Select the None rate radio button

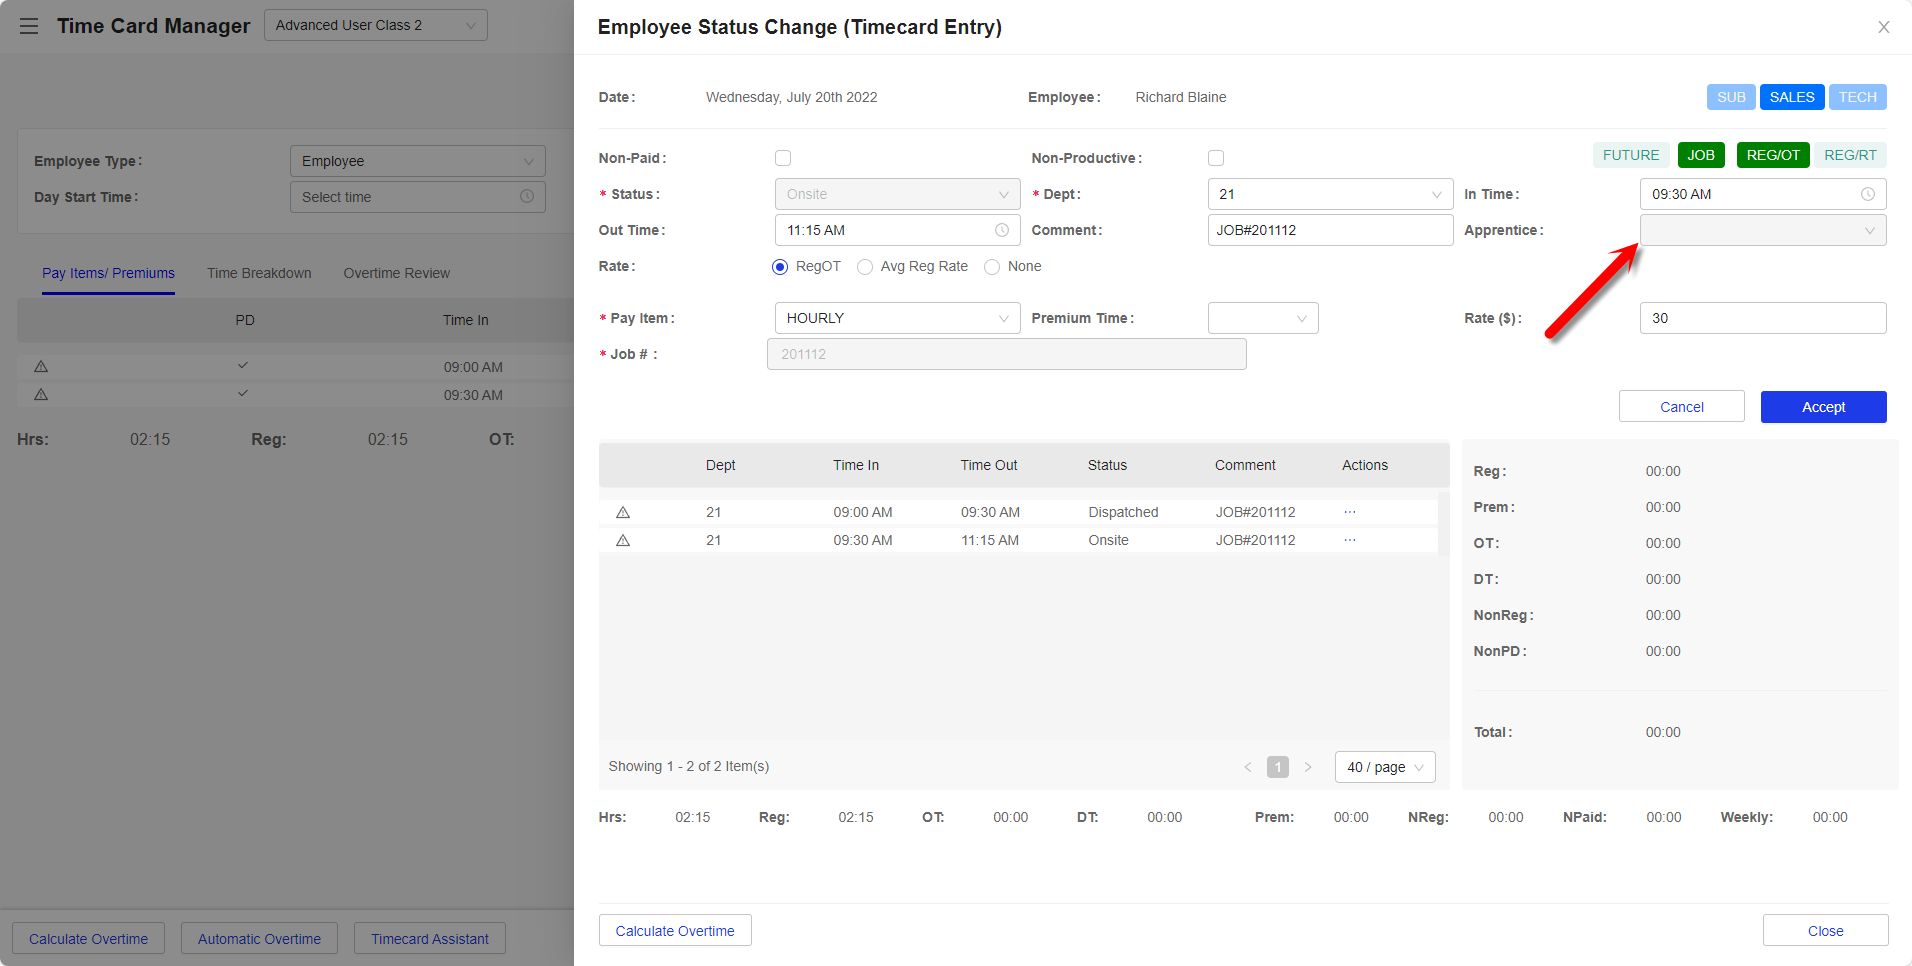click(x=992, y=267)
